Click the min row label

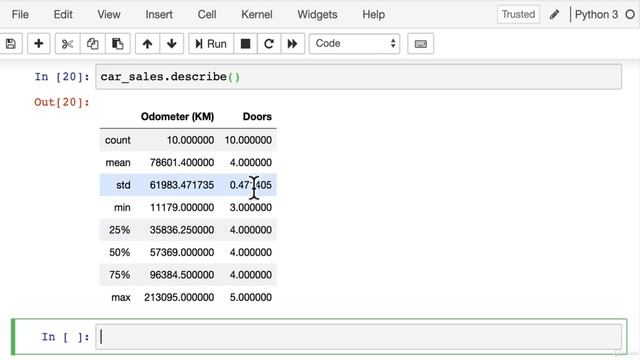coord(122,207)
